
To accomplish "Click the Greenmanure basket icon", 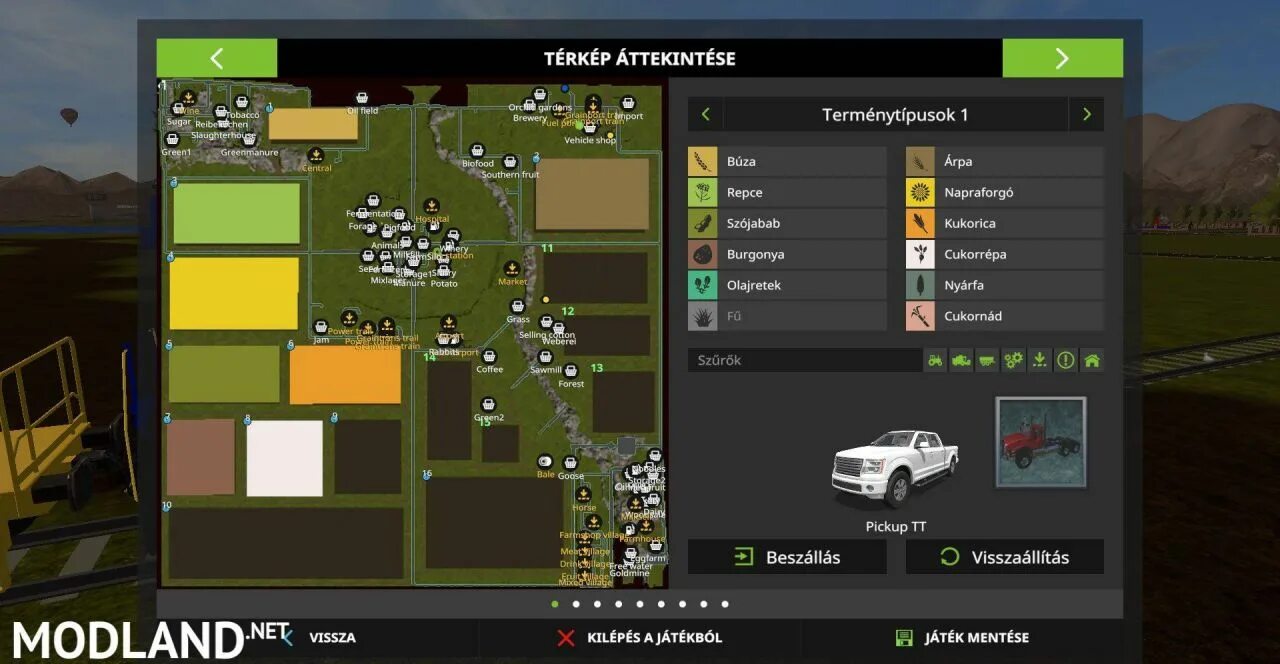I will pyautogui.click(x=249, y=140).
